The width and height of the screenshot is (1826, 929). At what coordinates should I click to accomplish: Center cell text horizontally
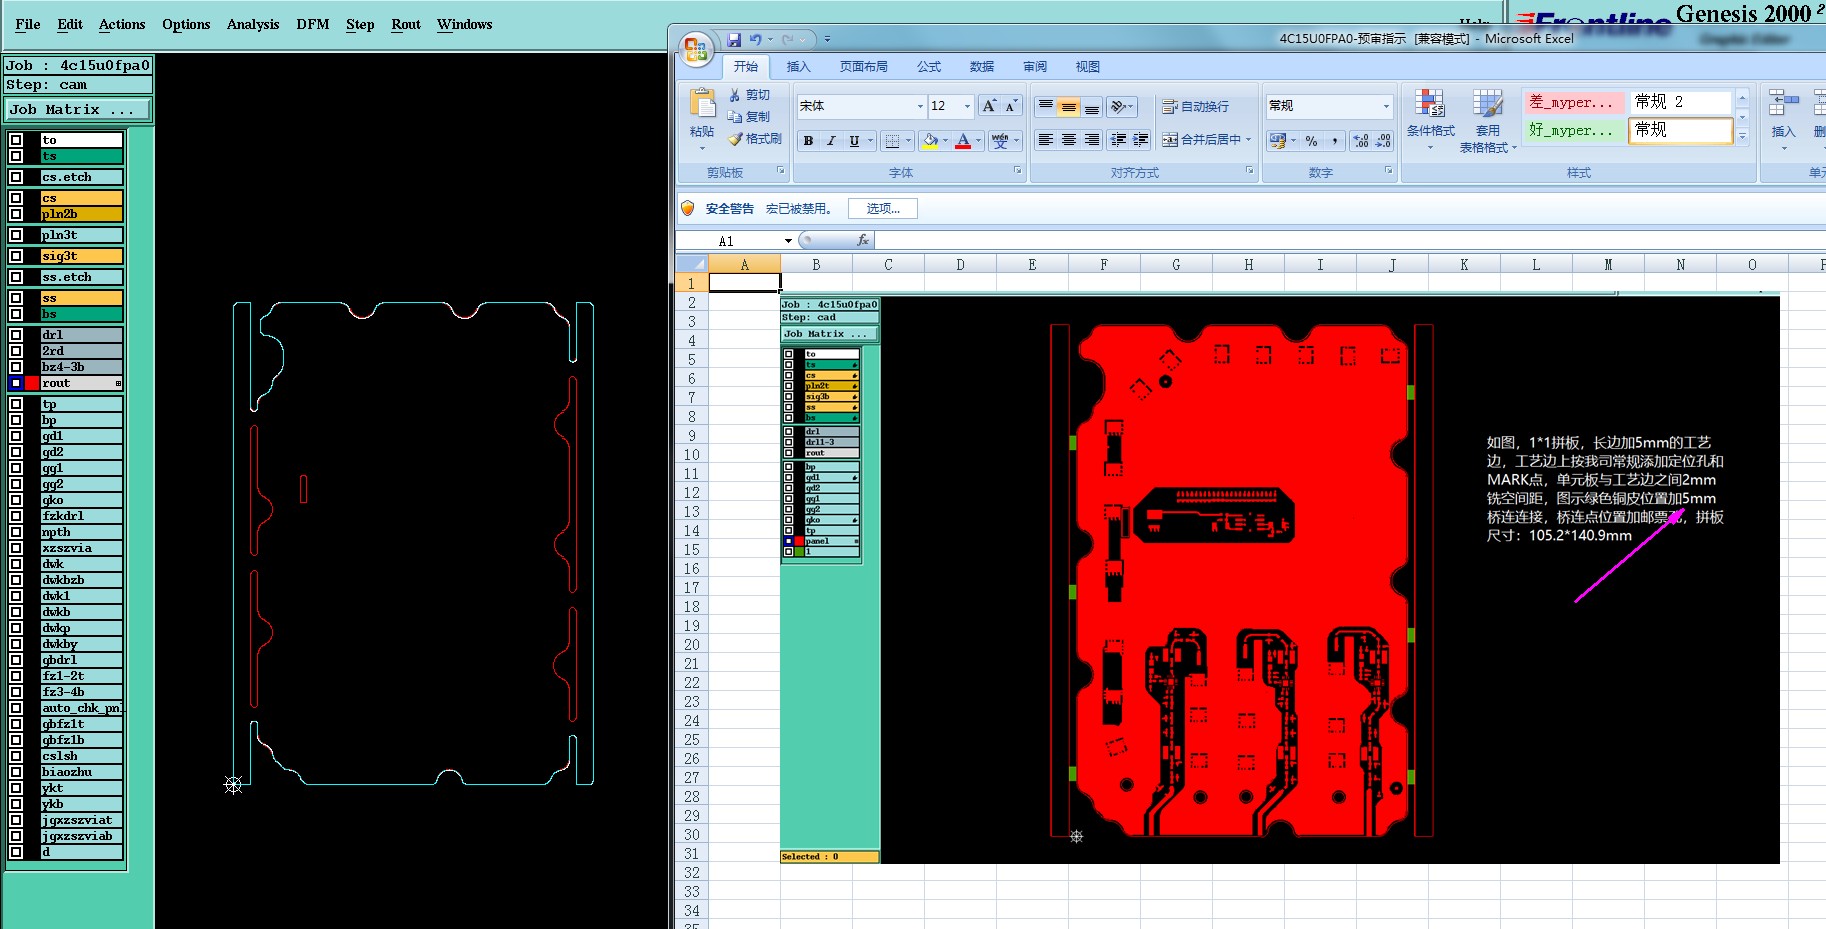tap(1069, 140)
